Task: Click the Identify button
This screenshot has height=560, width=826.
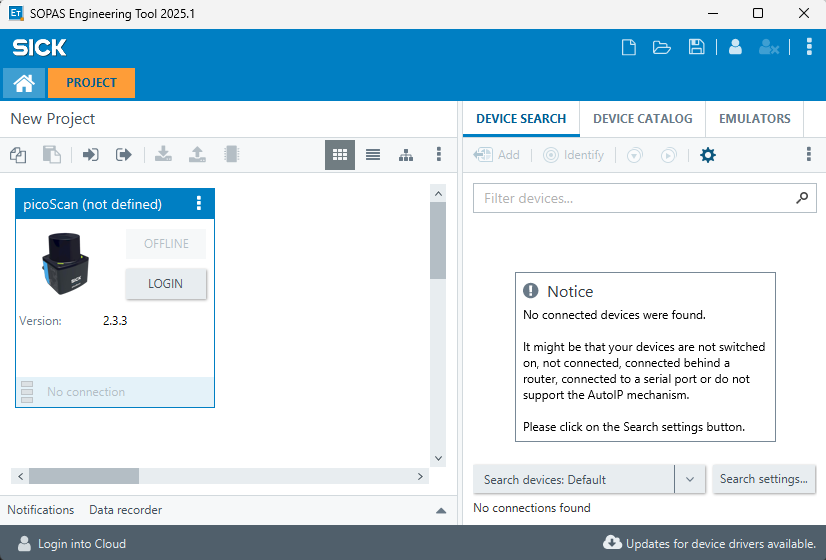Action: point(573,155)
